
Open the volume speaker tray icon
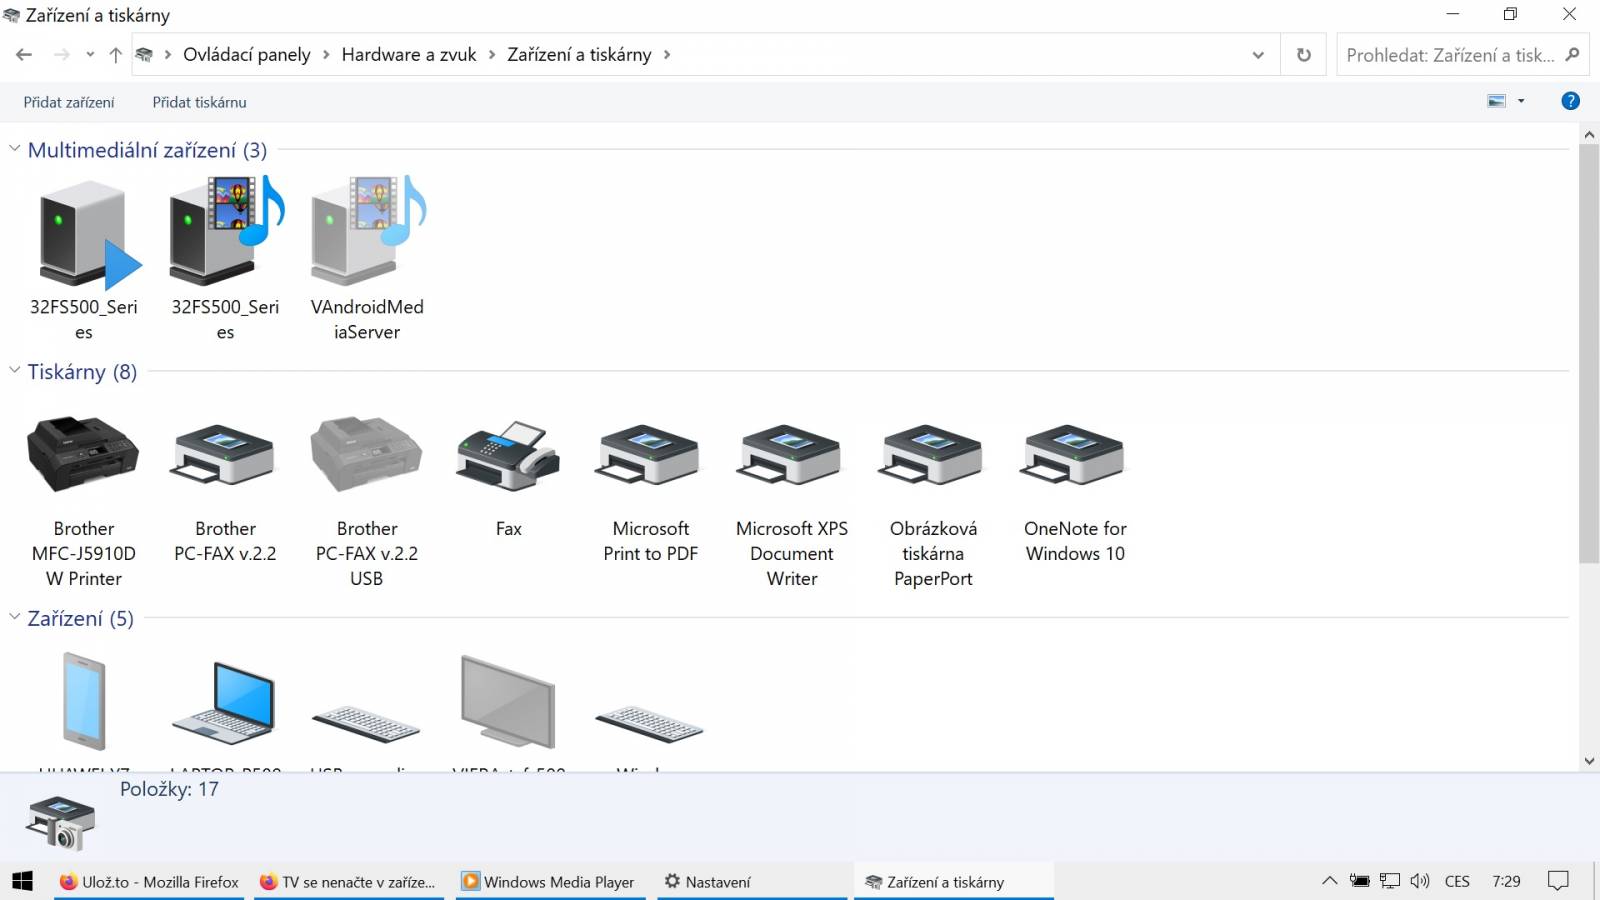(x=1420, y=881)
